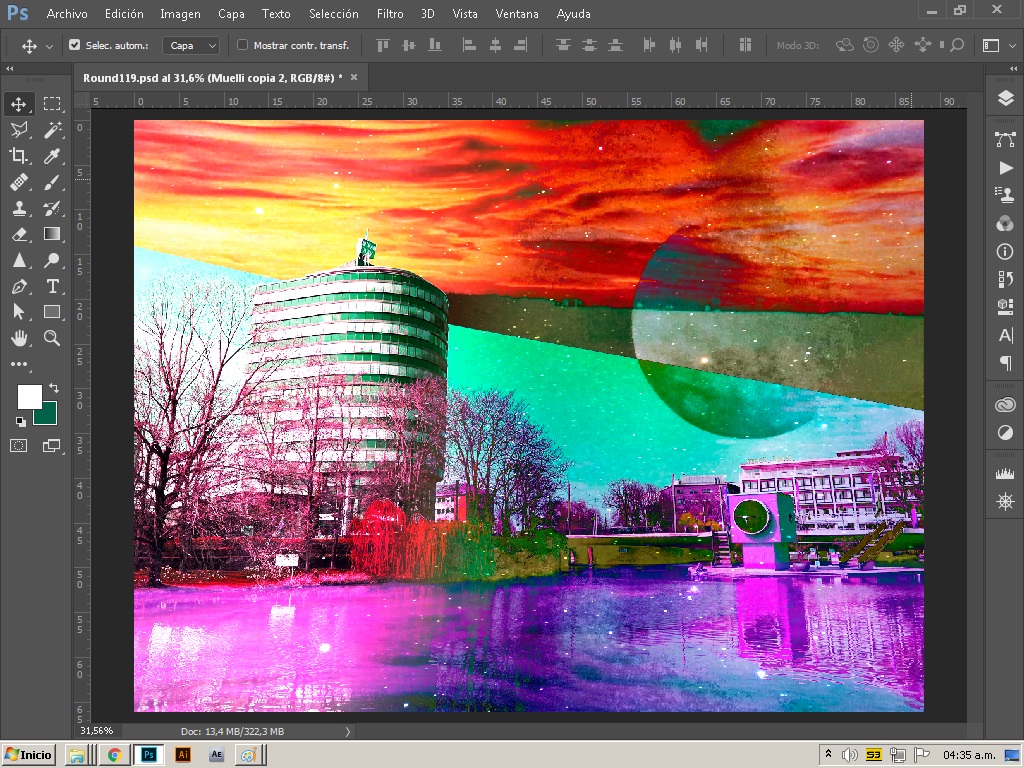1024x768 pixels.
Task: Select the Rectangle shape tool
Action: (52, 312)
